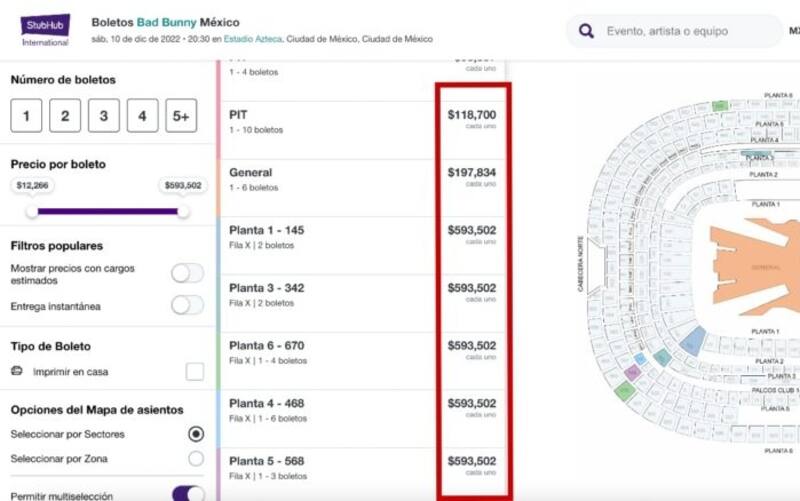Click the maximum price slider handle
Screen dimensions: 800x501
pos(183,211)
